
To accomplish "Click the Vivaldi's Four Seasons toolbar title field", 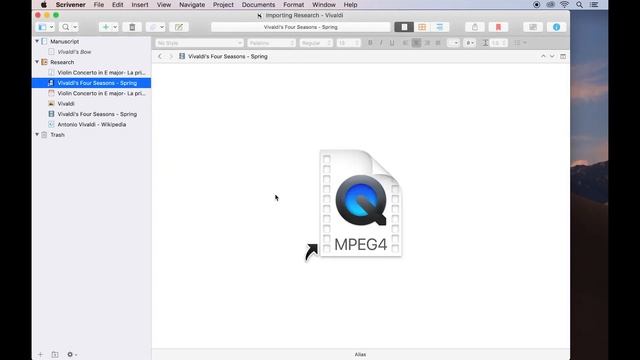I will coord(300,27).
